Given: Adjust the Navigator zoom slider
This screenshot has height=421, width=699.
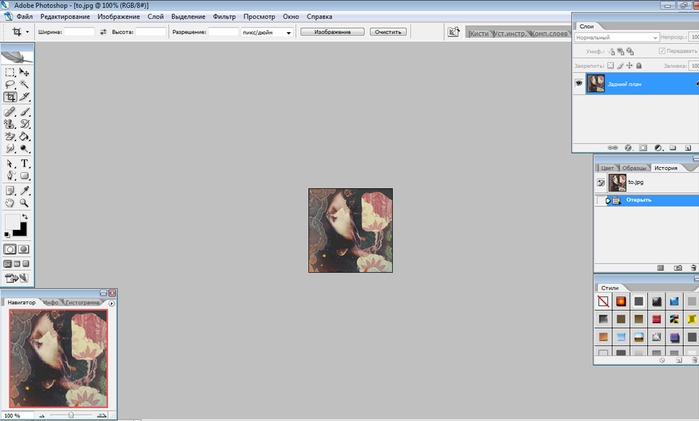Looking at the screenshot, I should (71, 415).
